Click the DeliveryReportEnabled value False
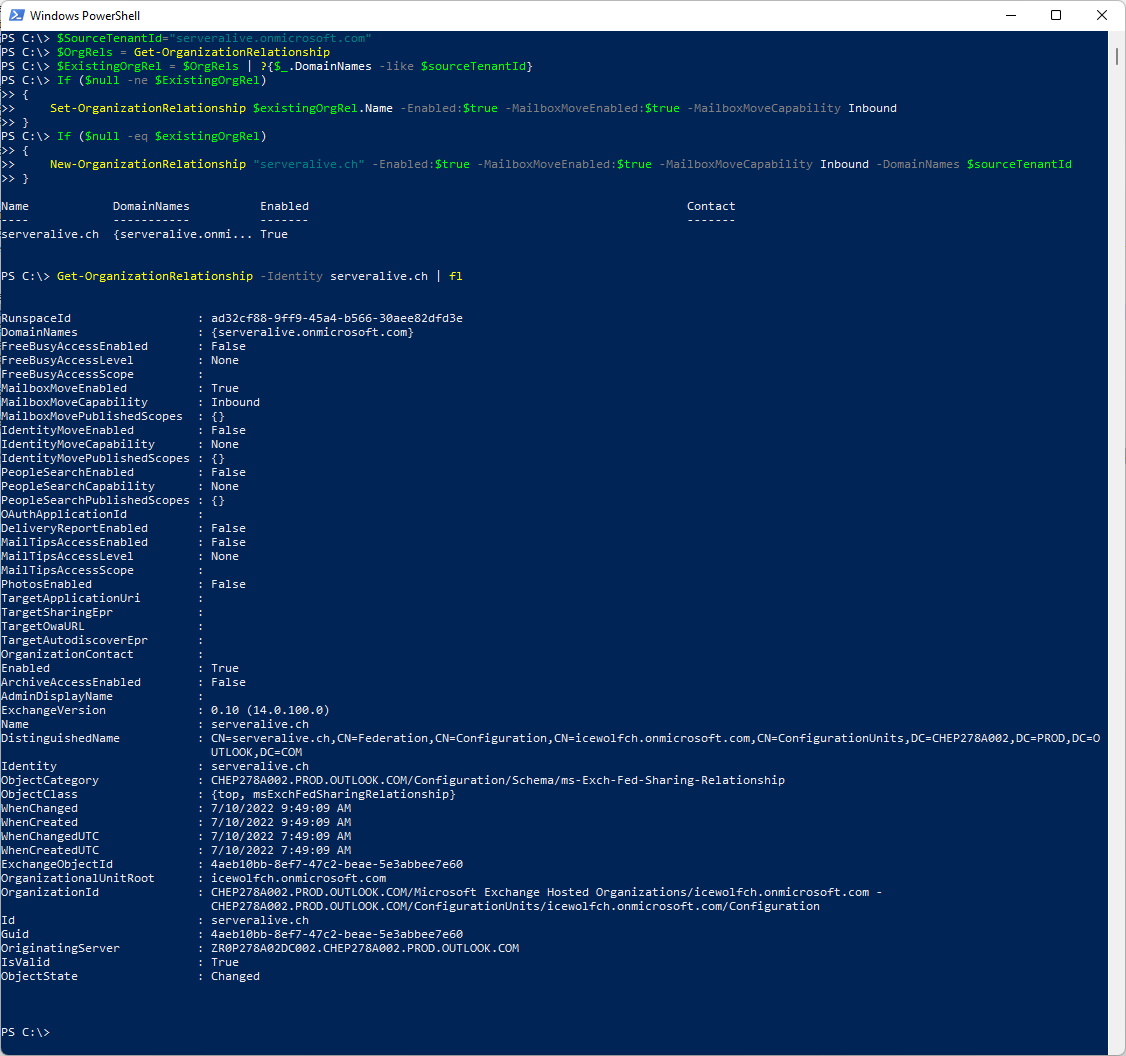 pyautogui.click(x=228, y=528)
